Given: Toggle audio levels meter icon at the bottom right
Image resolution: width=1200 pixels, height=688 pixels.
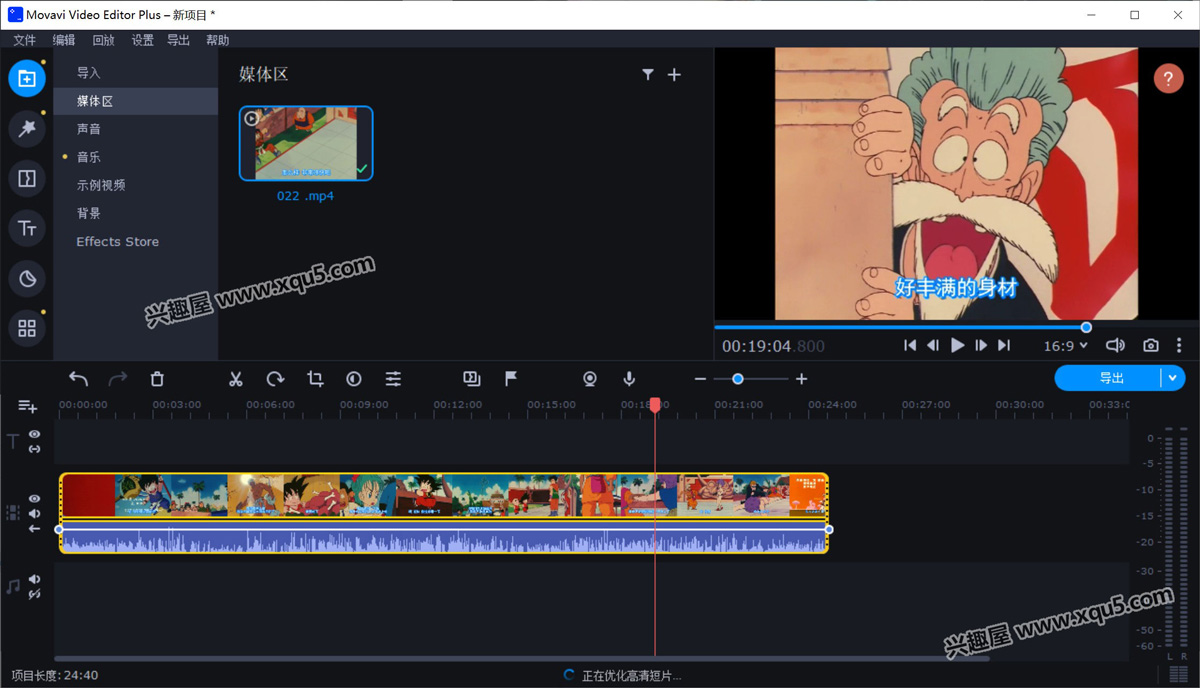Looking at the screenshot, I should (x=1178, y=674).
